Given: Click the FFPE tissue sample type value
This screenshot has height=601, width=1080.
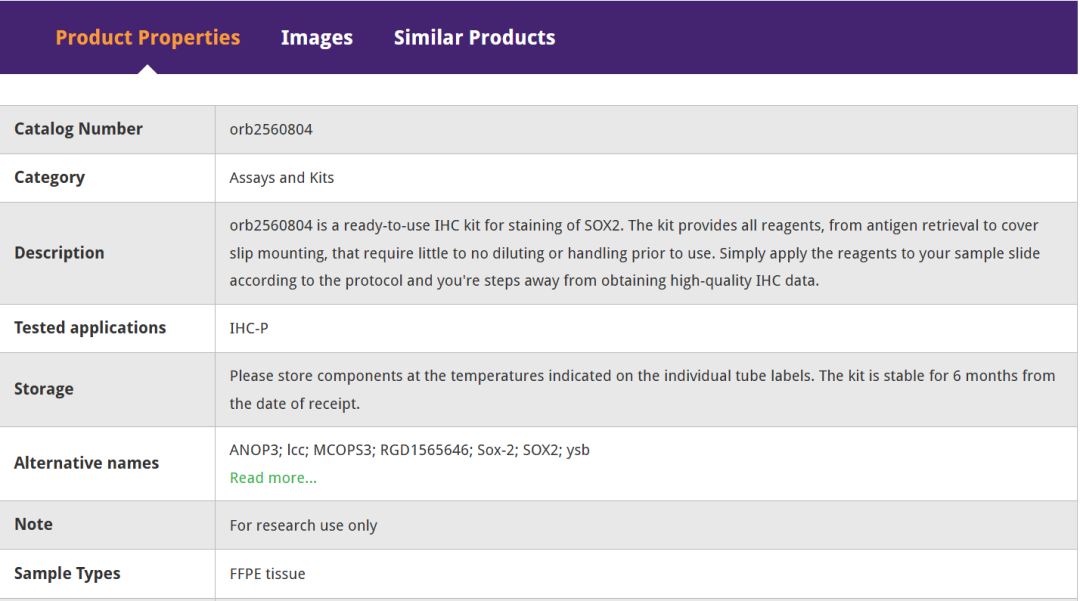Looking at the screenshot, I should pyautogui.click(x=267, y=574).
